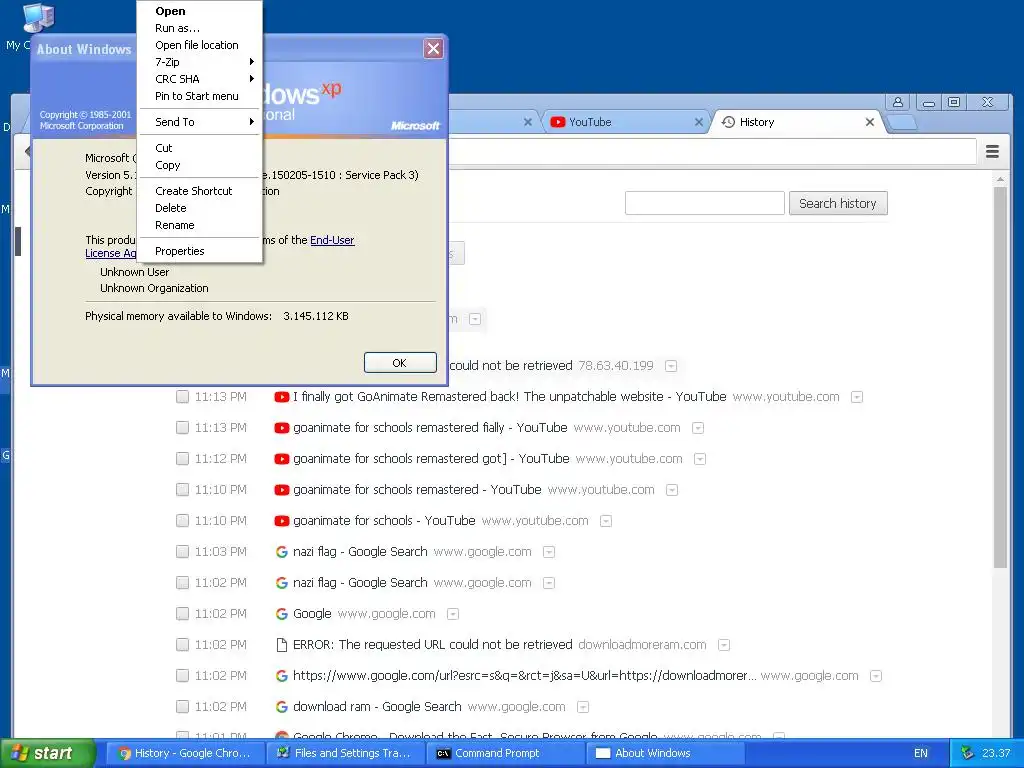Select 'Pin to Start menu' context entry
The height and width of the screenshot is (768, 1024).
coord(200,96)
